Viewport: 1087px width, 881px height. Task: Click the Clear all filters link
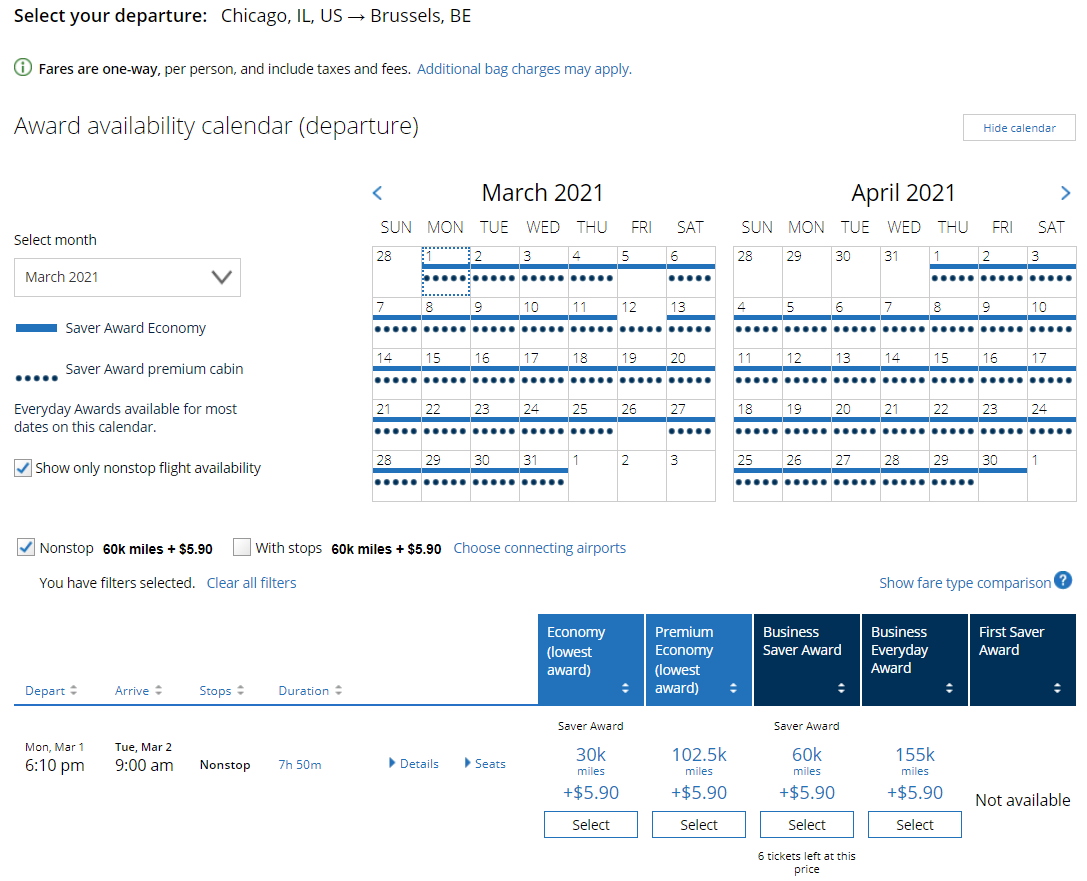(251, 583)
